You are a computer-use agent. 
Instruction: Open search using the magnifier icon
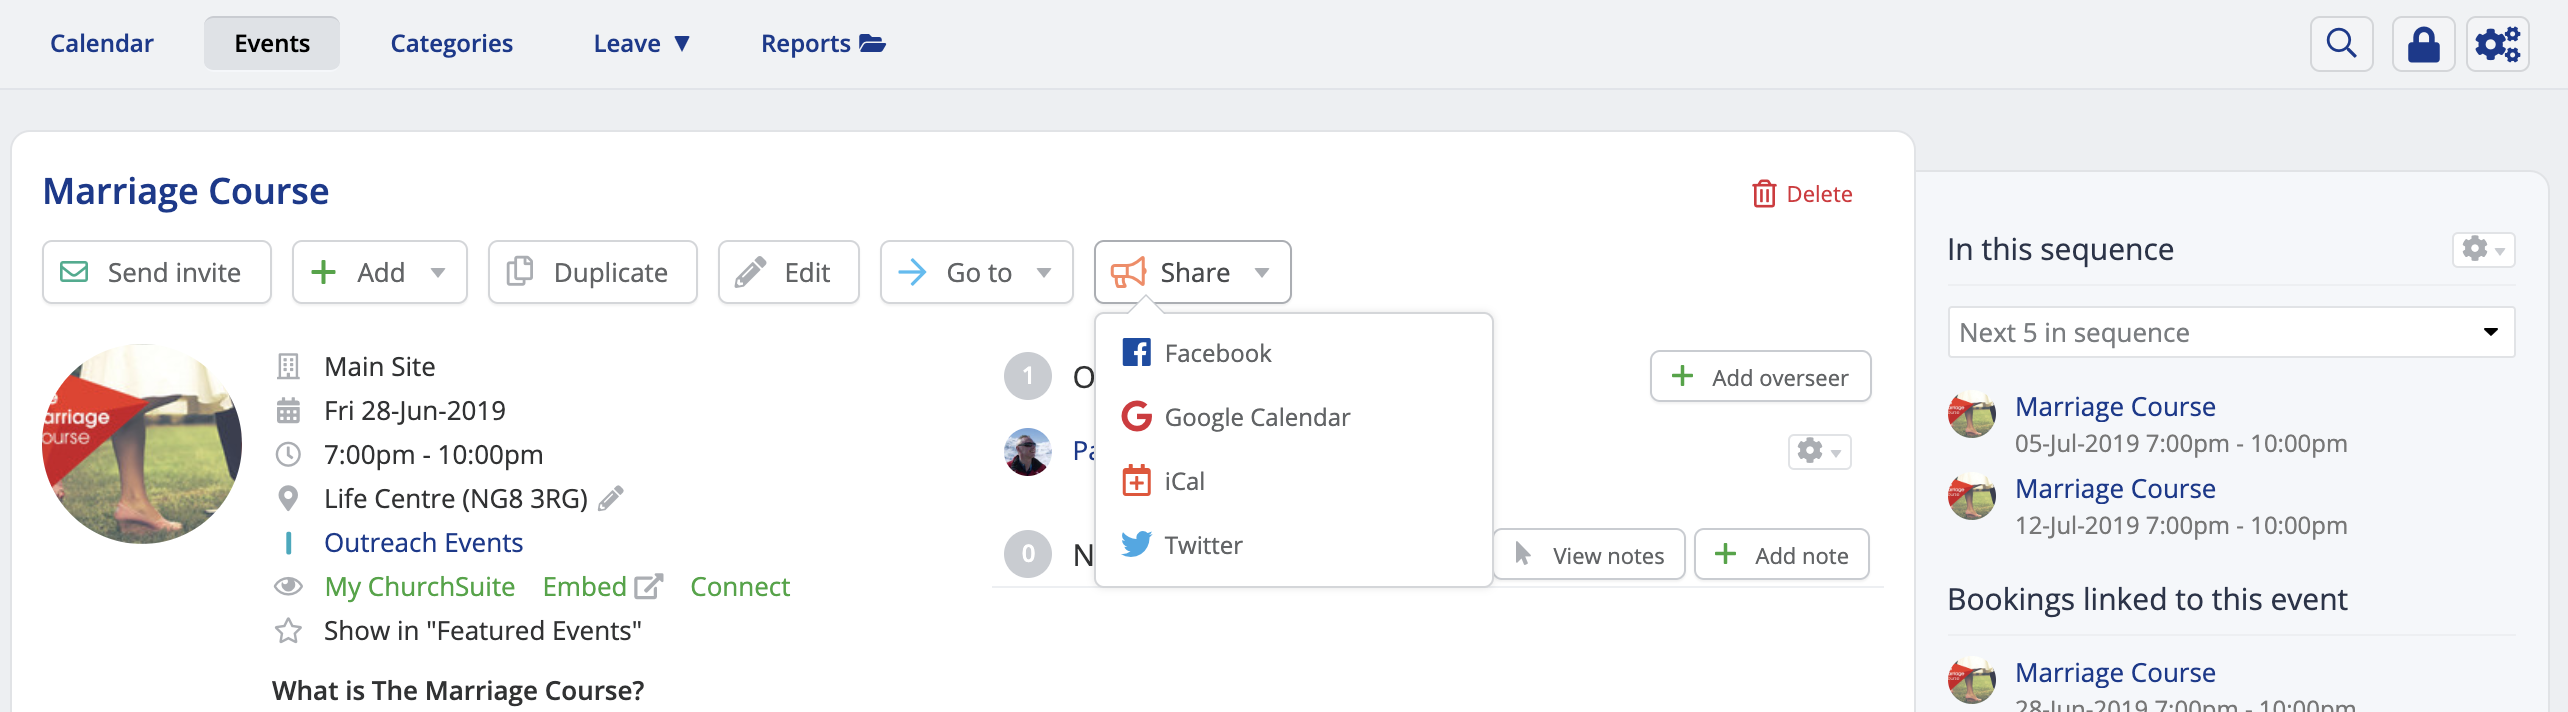click(2340, 43)
